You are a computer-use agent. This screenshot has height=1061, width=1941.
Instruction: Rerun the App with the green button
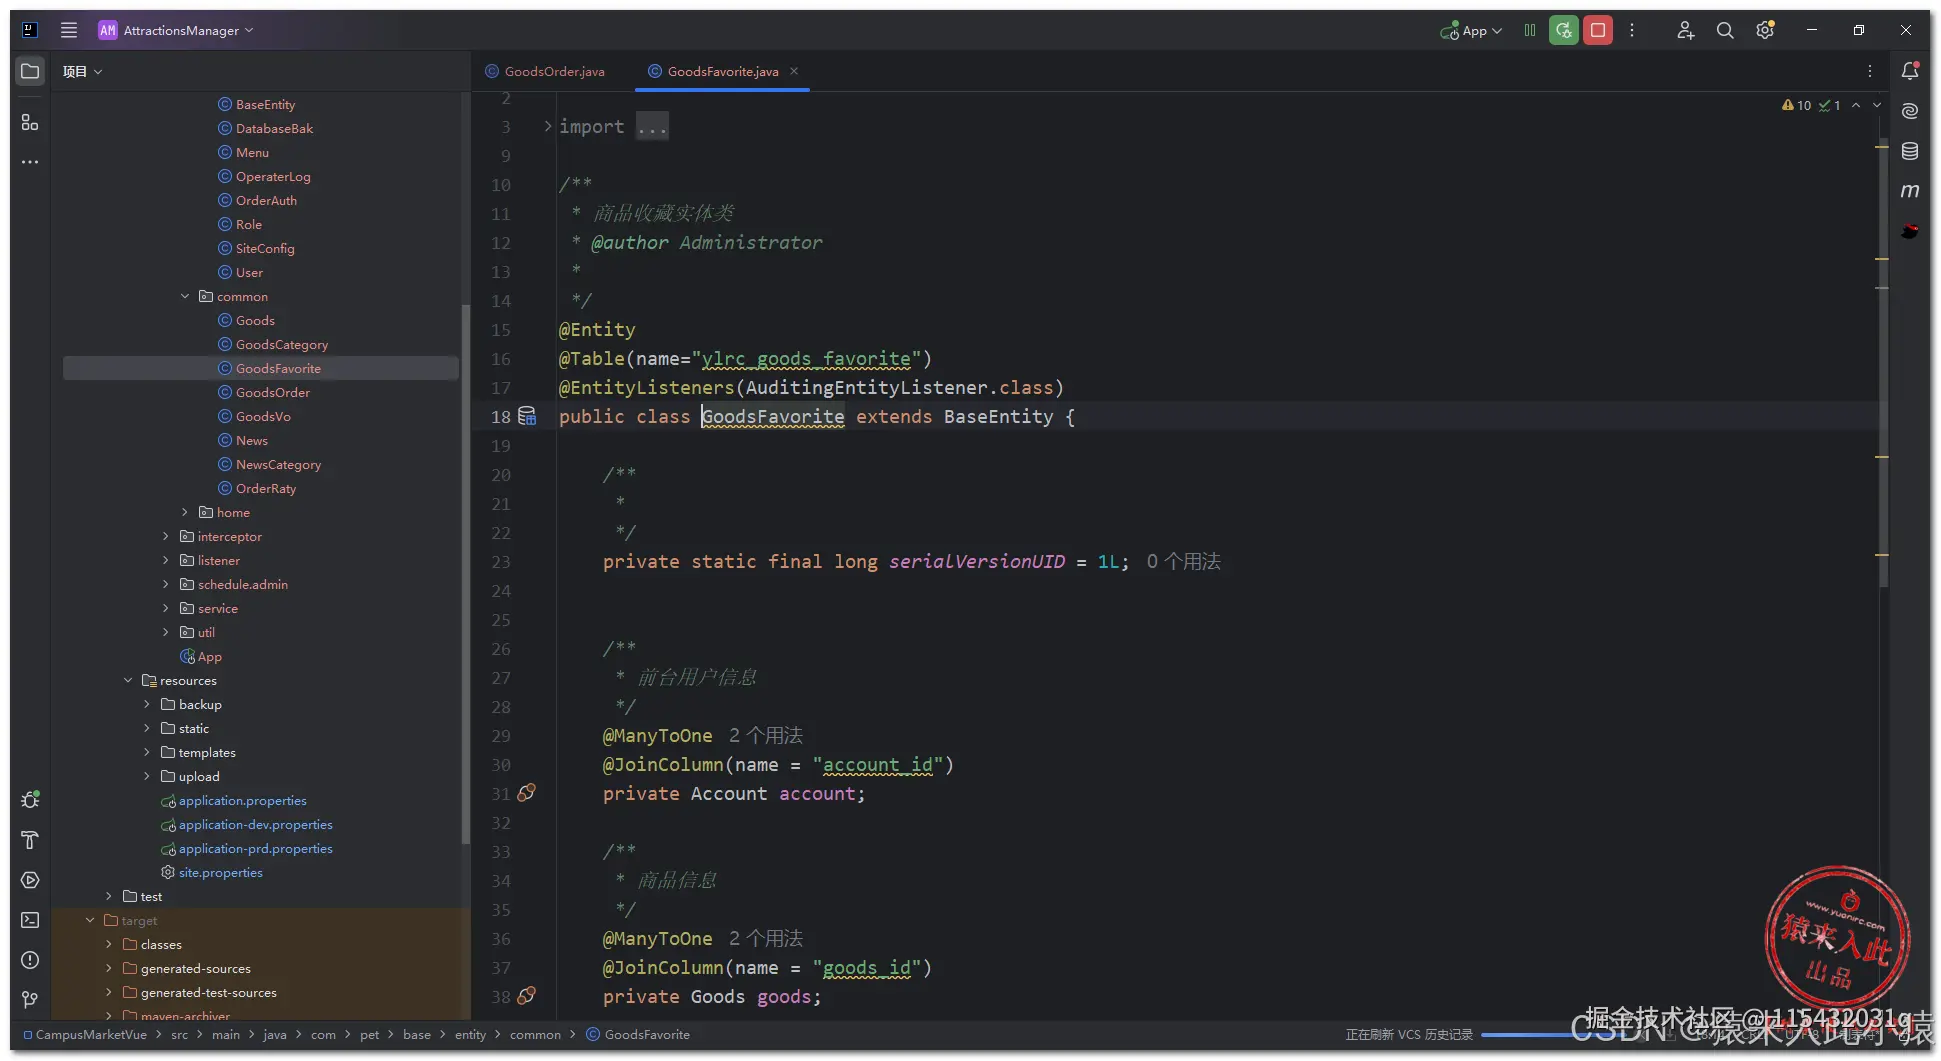1564,30
